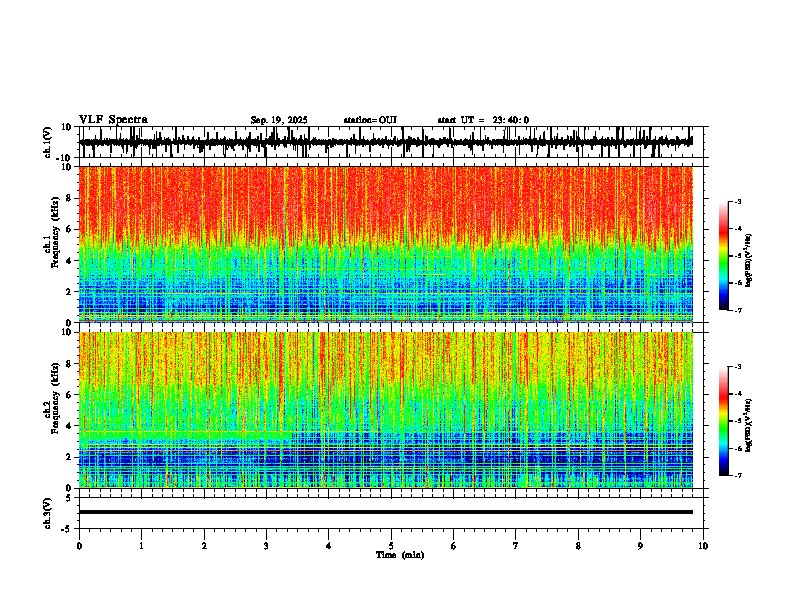Click the ch.2 spectrogram plot area

(x=386, y=410)
